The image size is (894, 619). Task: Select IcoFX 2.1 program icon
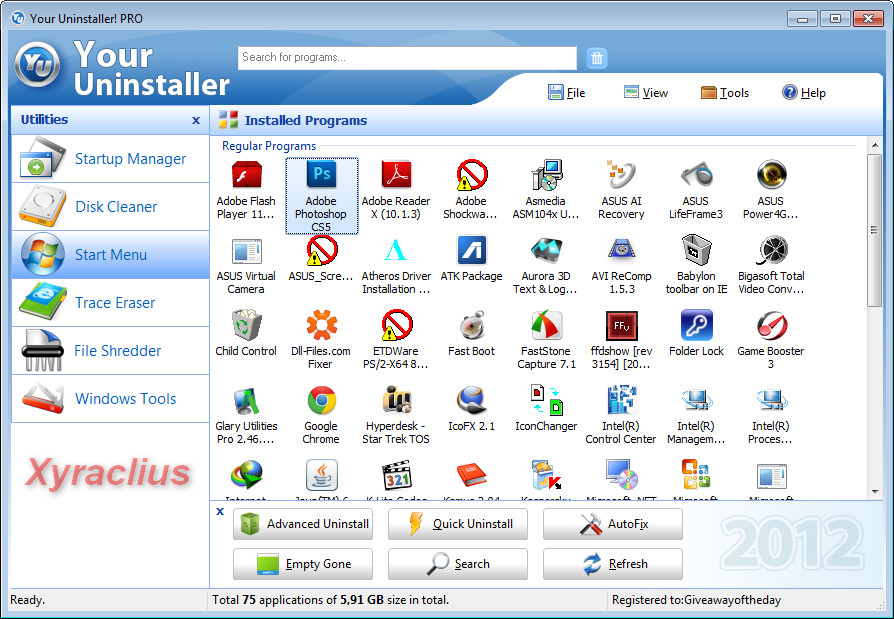pos(472,401)
